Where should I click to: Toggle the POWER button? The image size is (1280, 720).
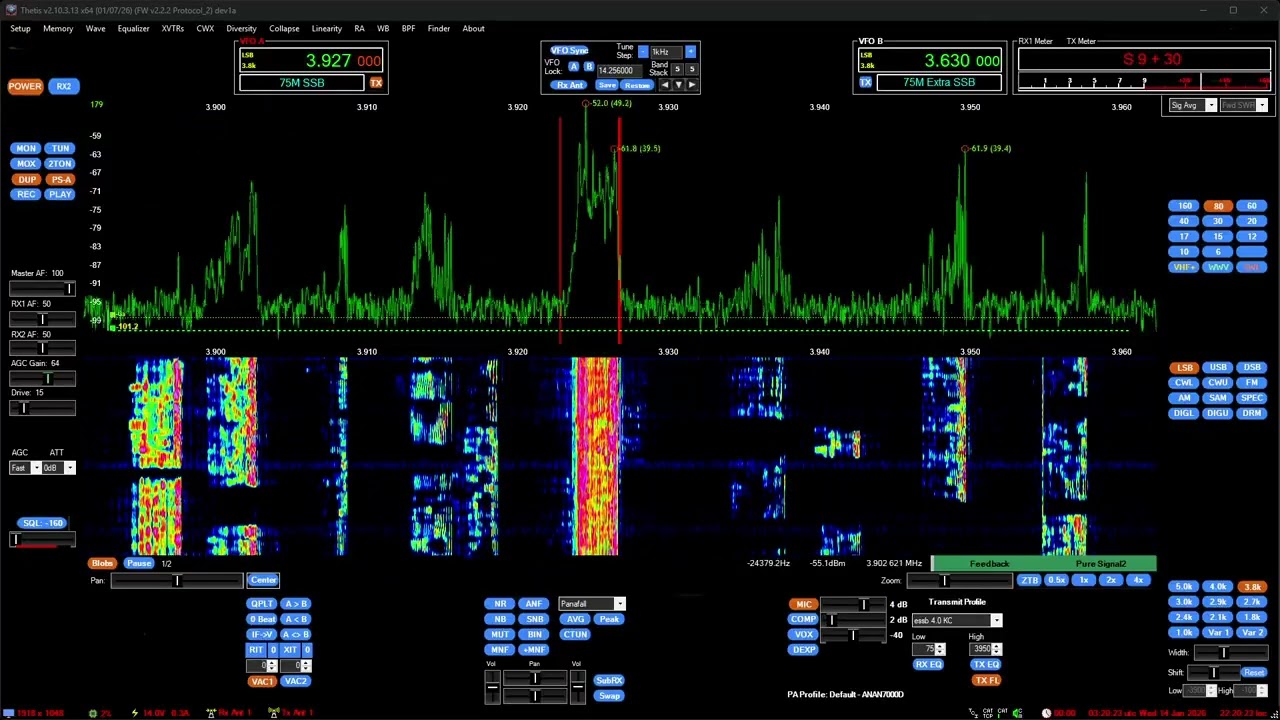tap(25, 86)
